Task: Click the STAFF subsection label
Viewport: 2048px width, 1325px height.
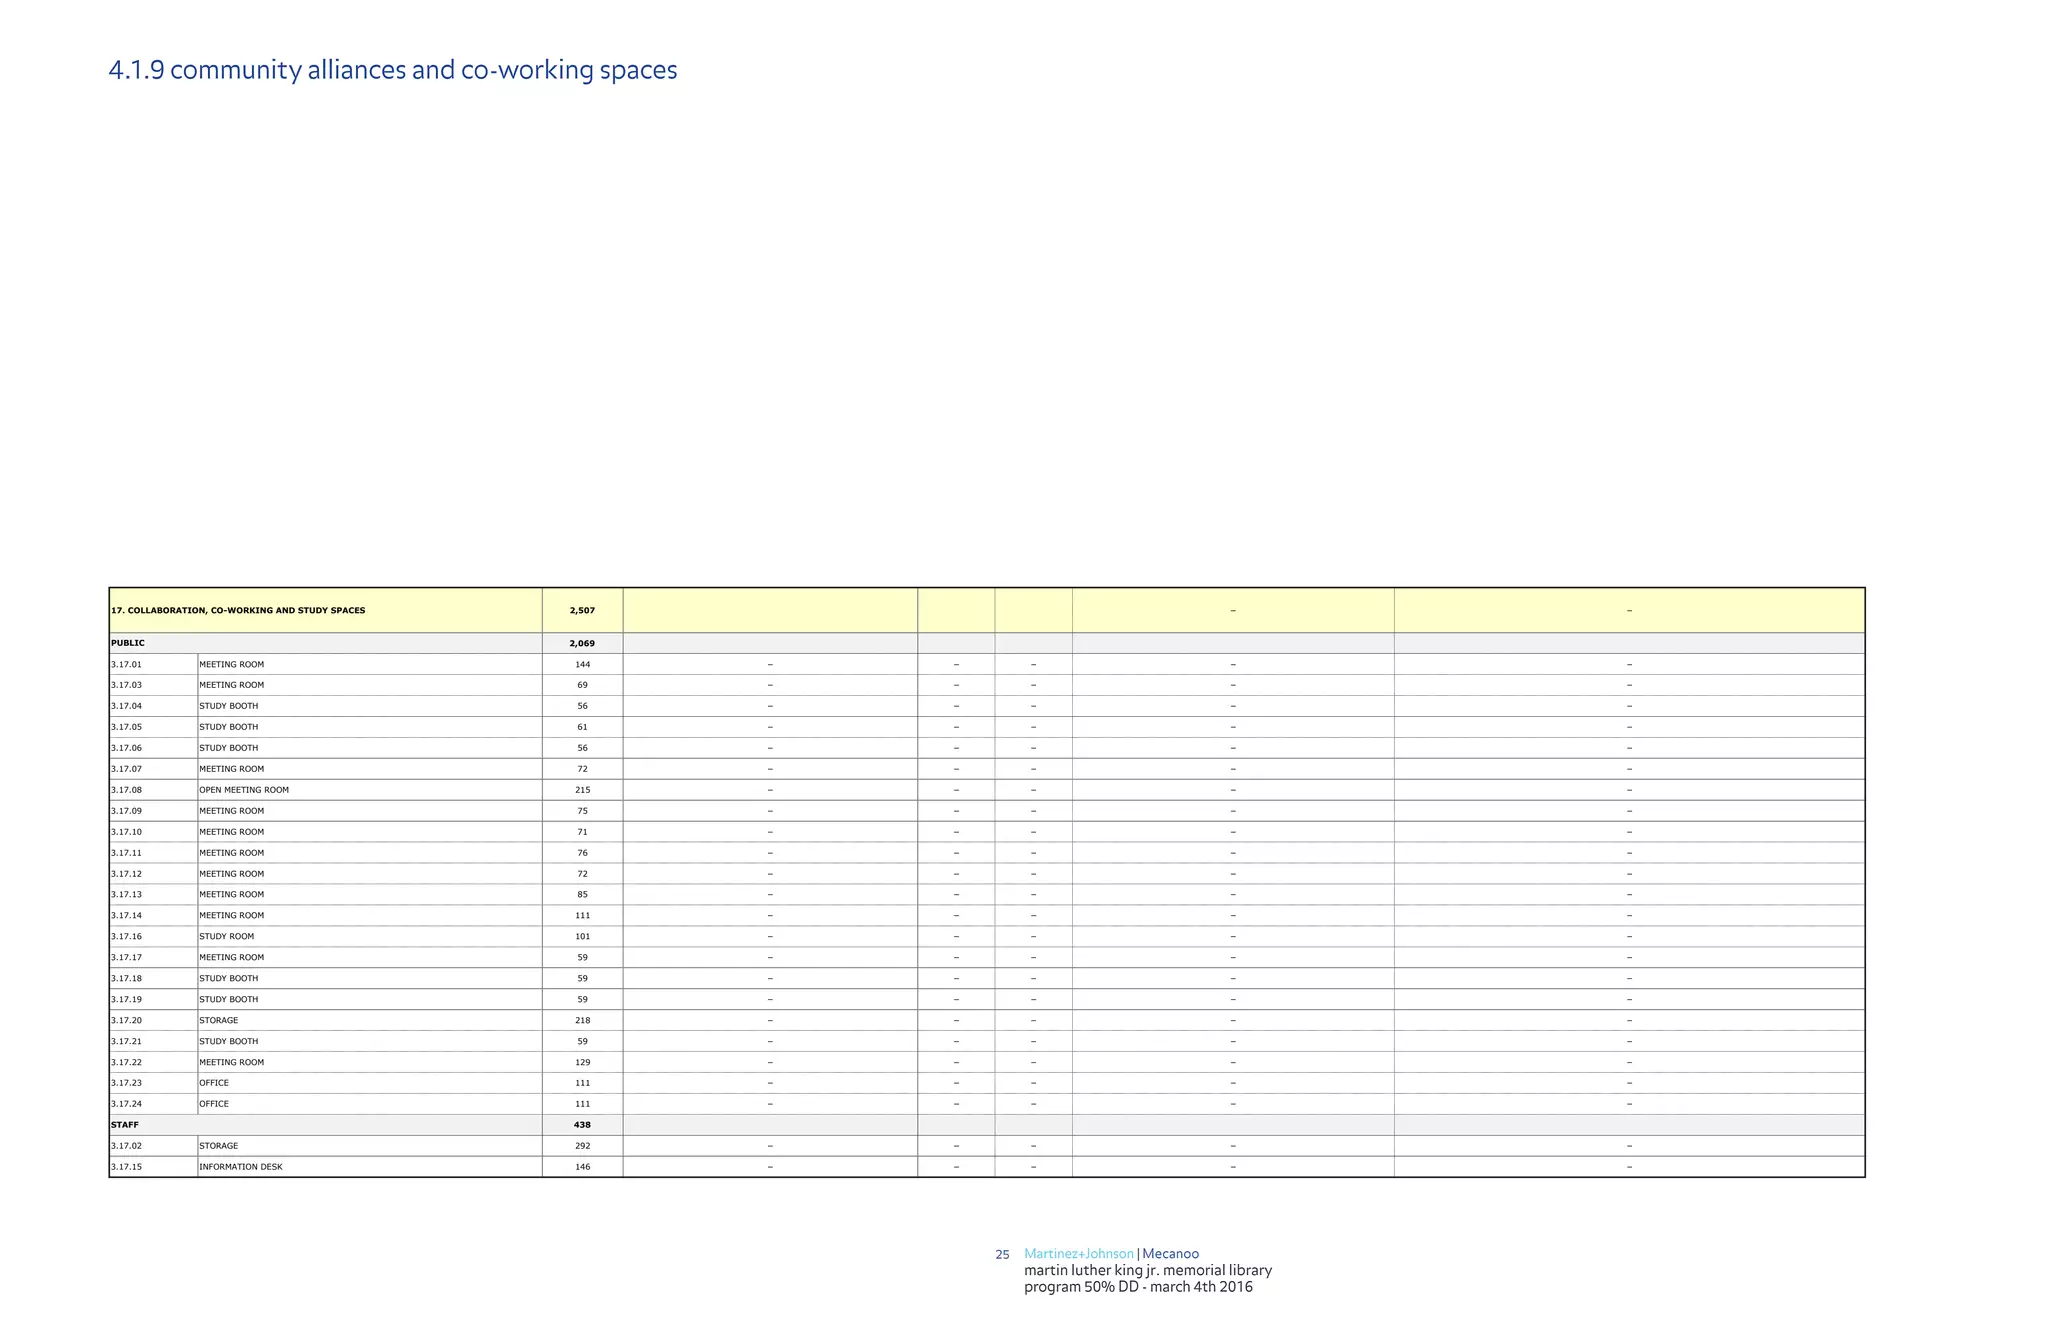Action: (x=125, y=1125)
